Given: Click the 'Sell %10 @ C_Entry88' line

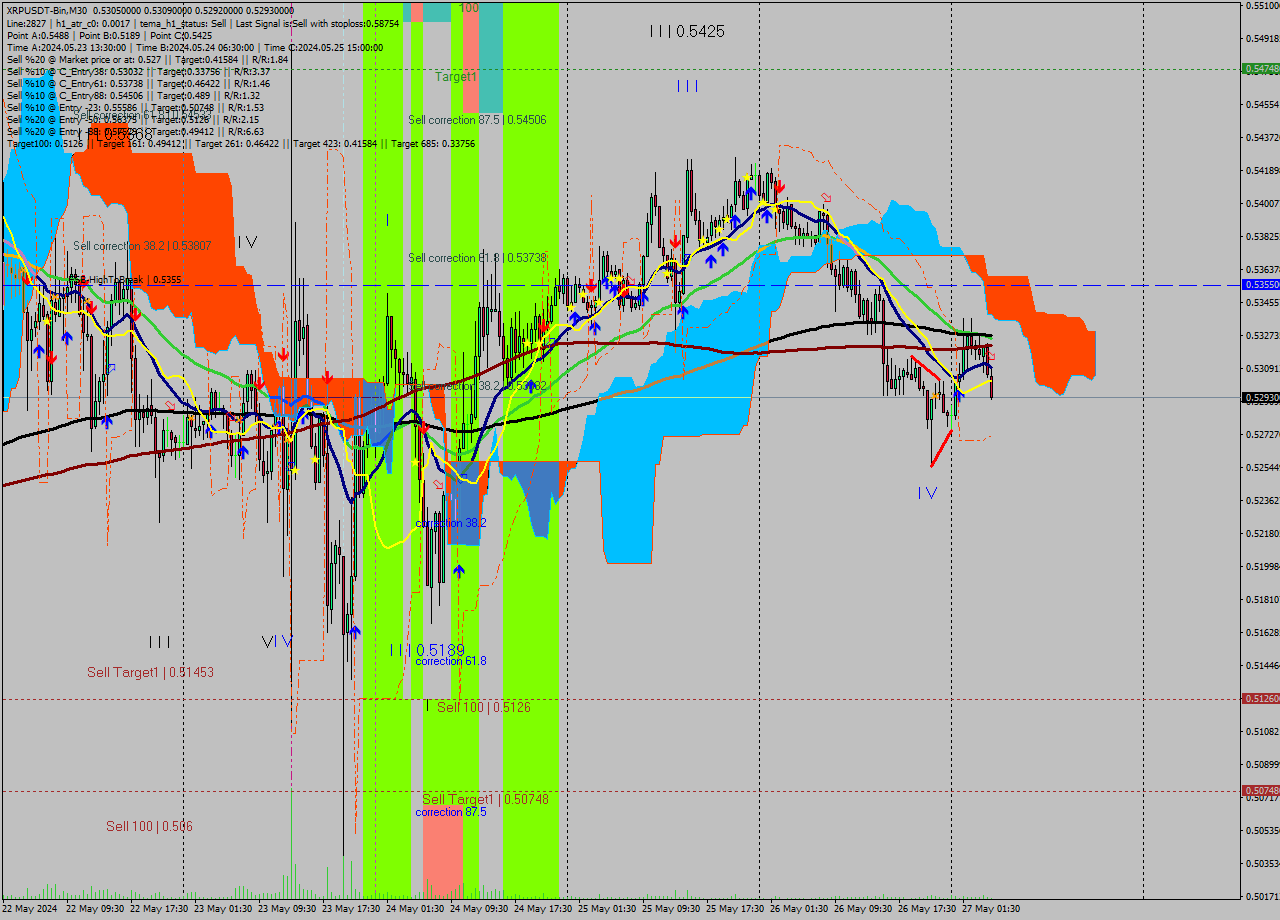Looking at the screenshot, I should pyautogui.click(x=133, y=95).
